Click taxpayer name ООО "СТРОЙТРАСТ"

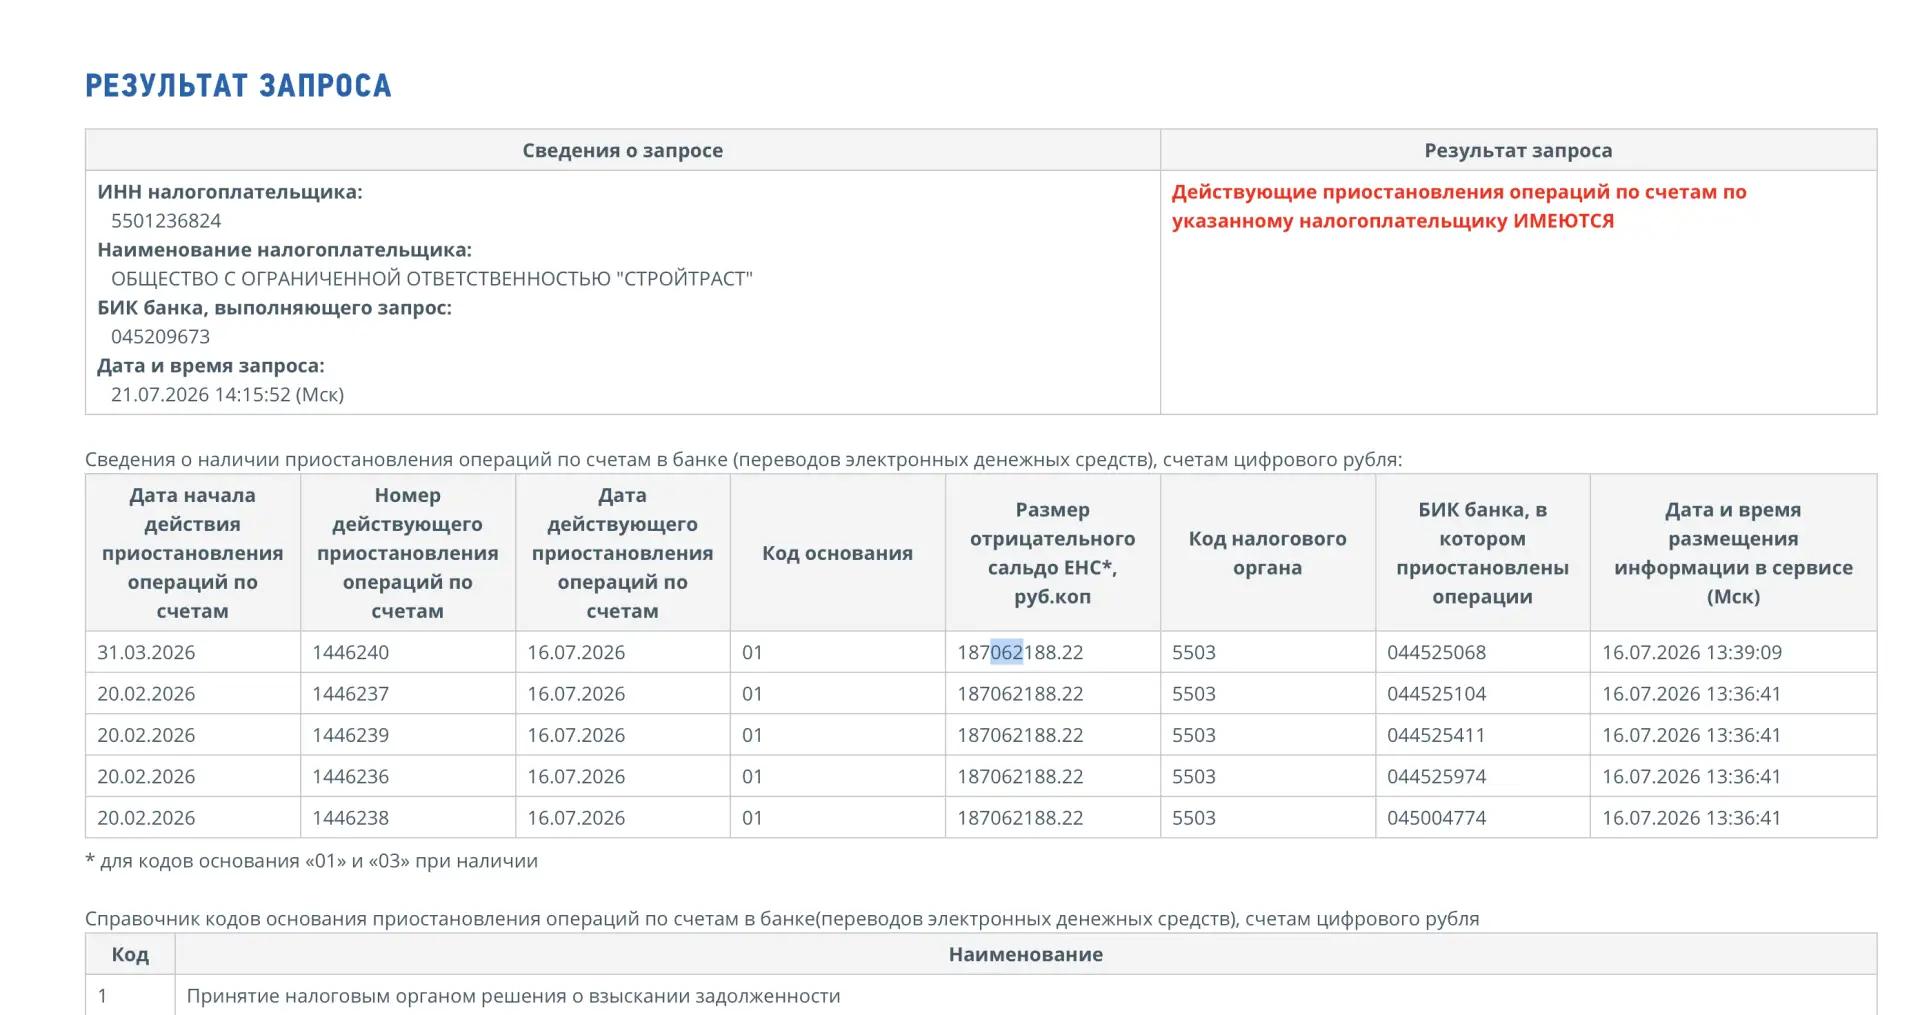coord(432,279)
